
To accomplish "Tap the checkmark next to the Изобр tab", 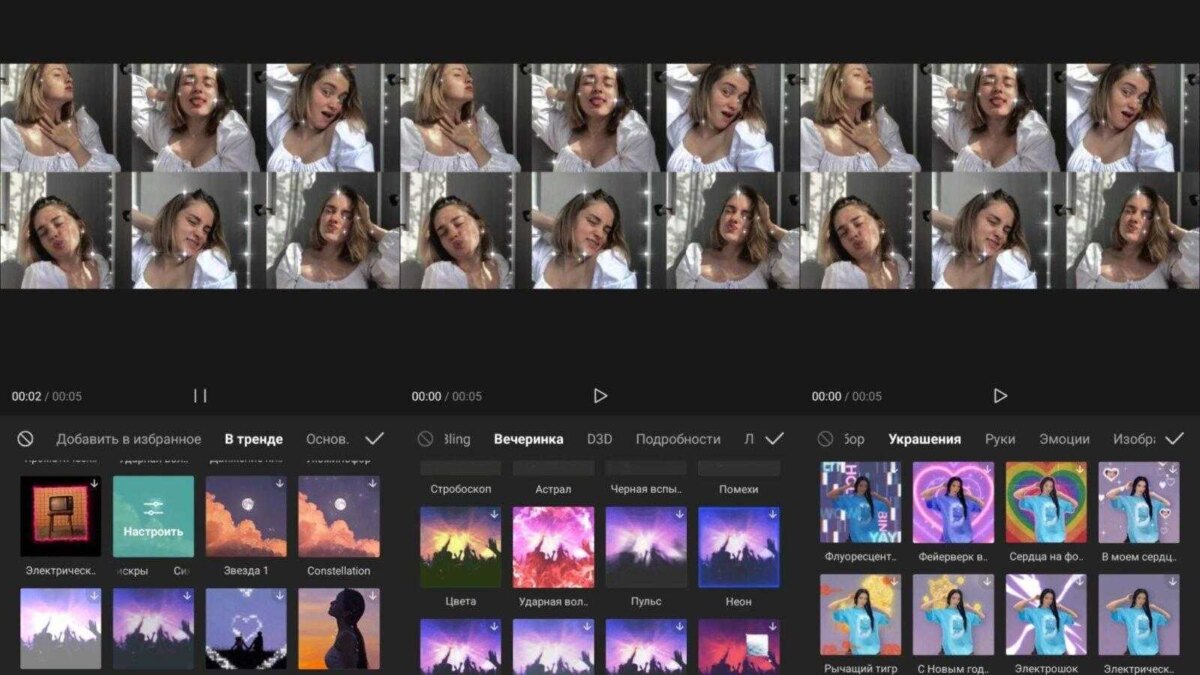I will click(1174, 439).
